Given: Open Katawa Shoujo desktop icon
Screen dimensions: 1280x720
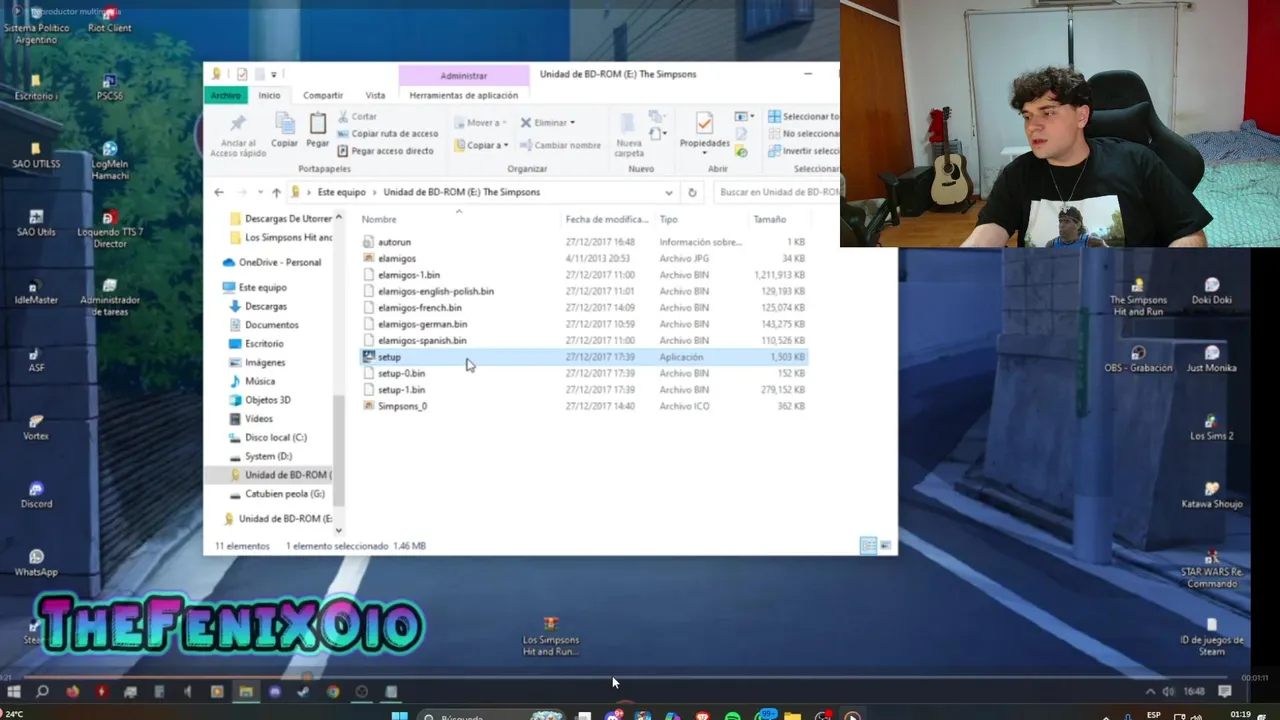Looking at the screenshot, I should 1212,495.
